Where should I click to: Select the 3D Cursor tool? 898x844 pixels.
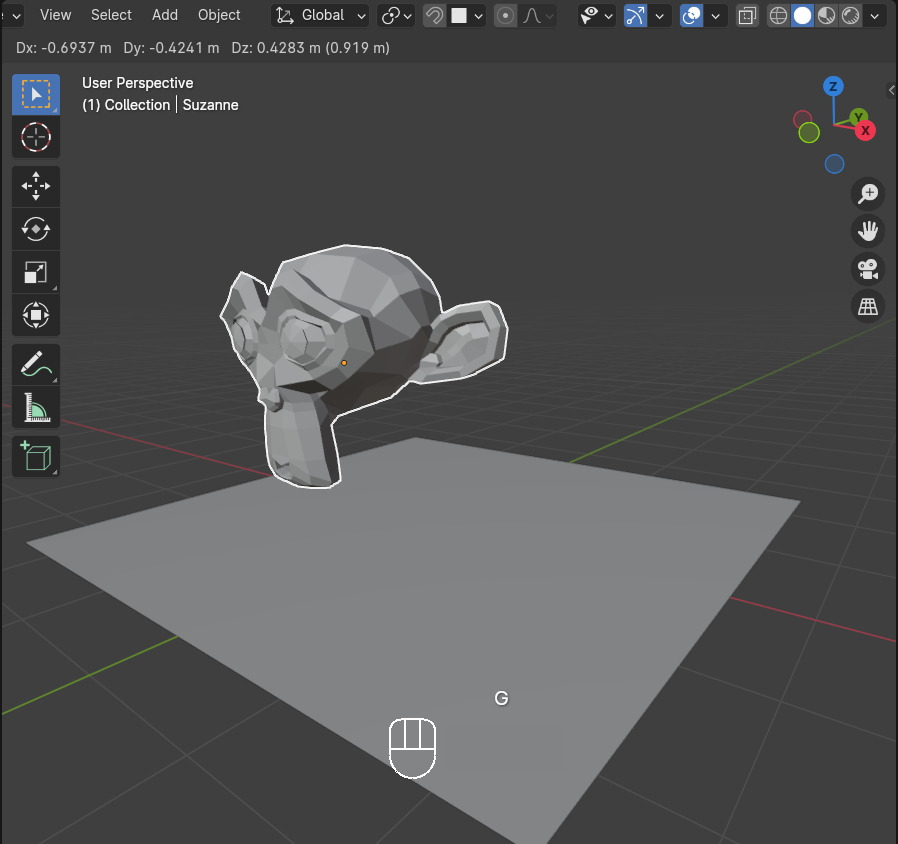(36, 137)
